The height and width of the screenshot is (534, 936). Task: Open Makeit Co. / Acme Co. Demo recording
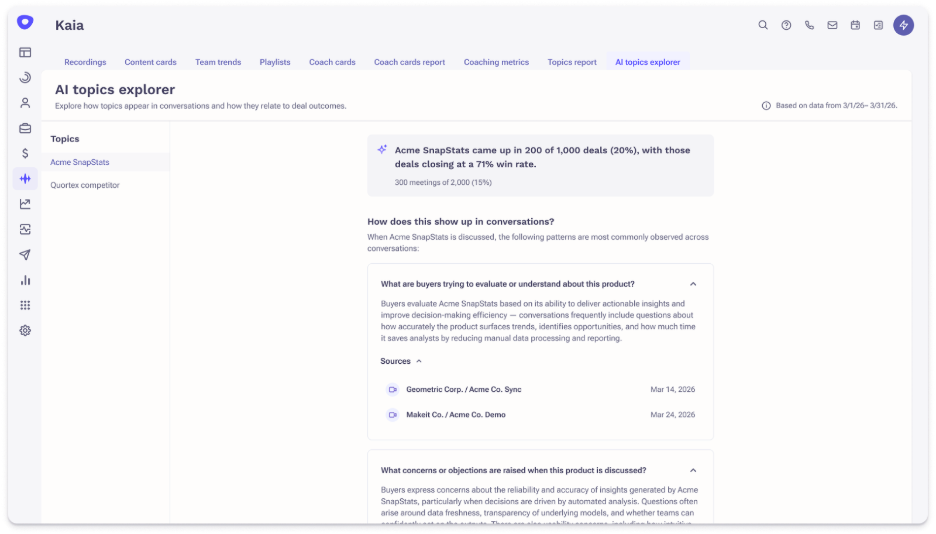[x=455, y=415]
